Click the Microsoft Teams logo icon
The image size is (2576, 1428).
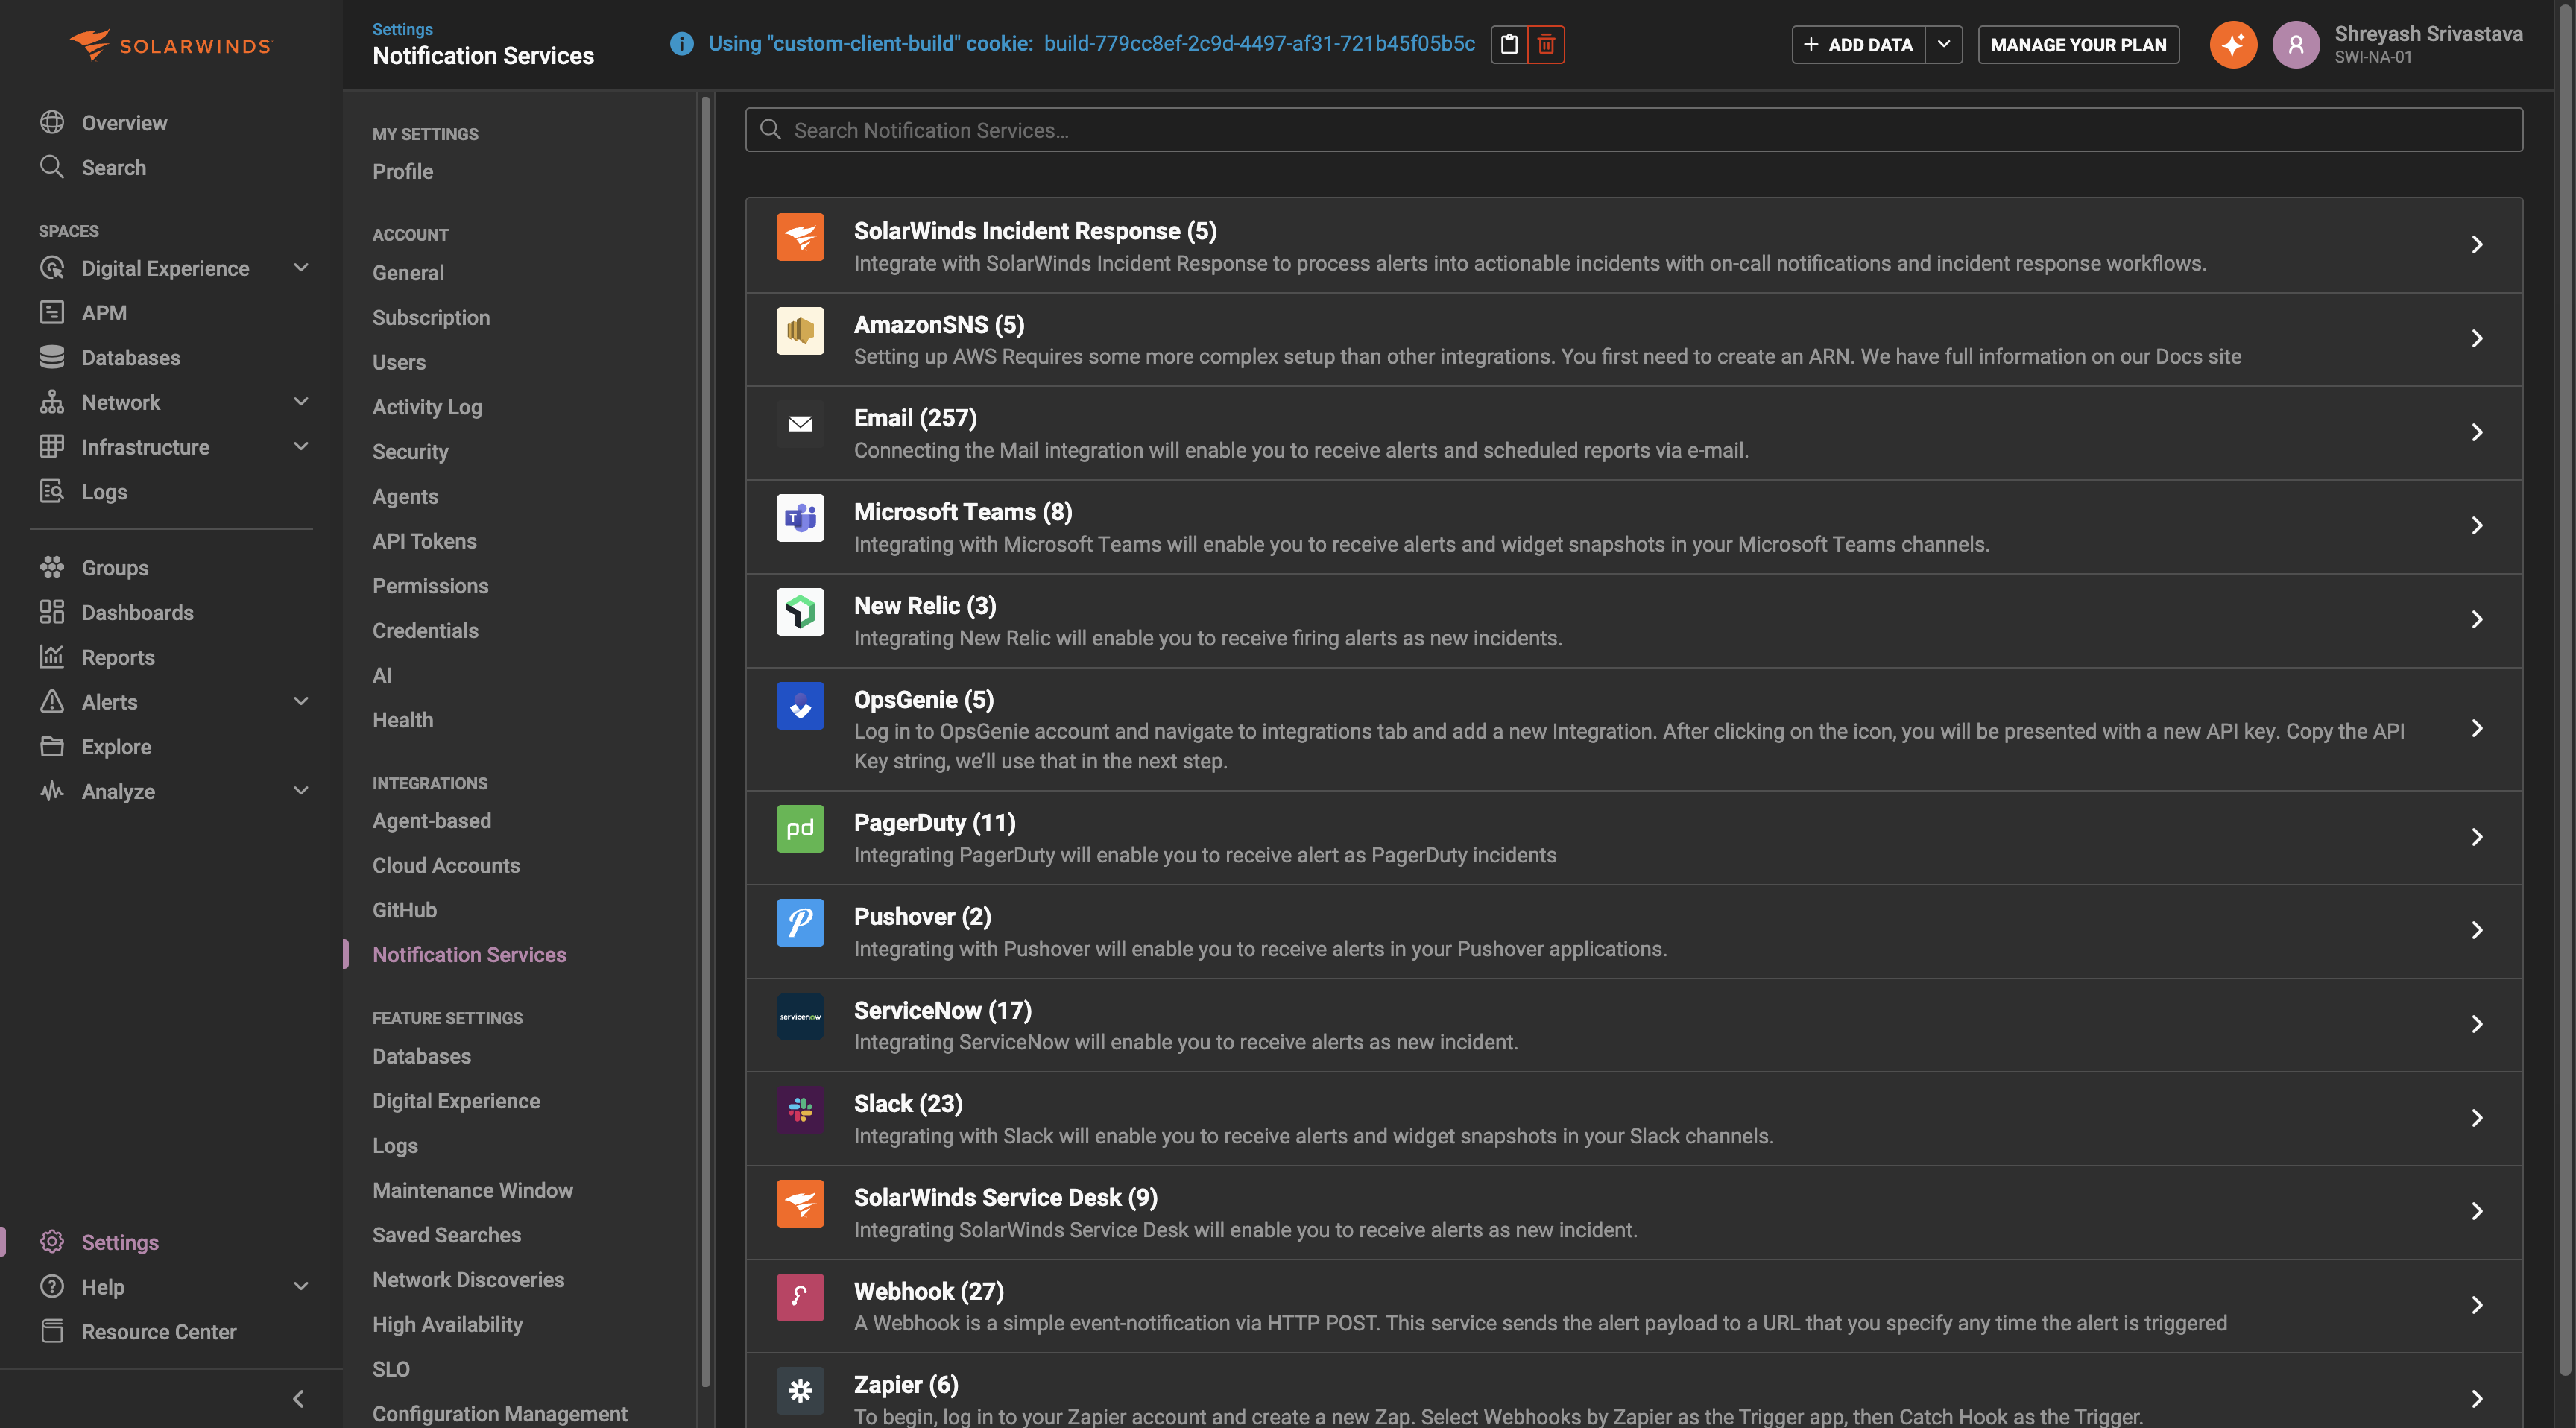click(x=800, y=517)
